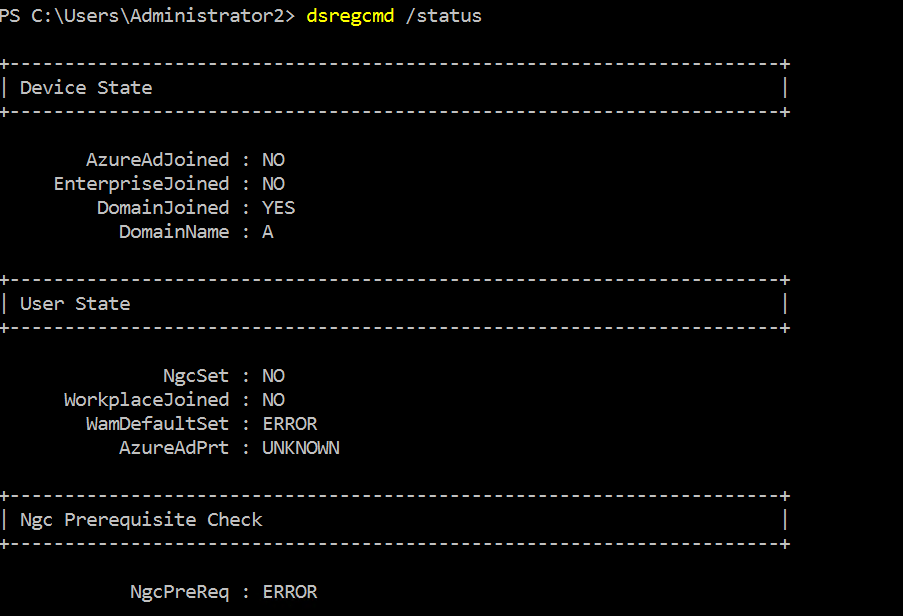Click the Ngc Prerequisite Check header
This screenshot has width=903, height=616.
pyautogui.click(x=141, y=520)
